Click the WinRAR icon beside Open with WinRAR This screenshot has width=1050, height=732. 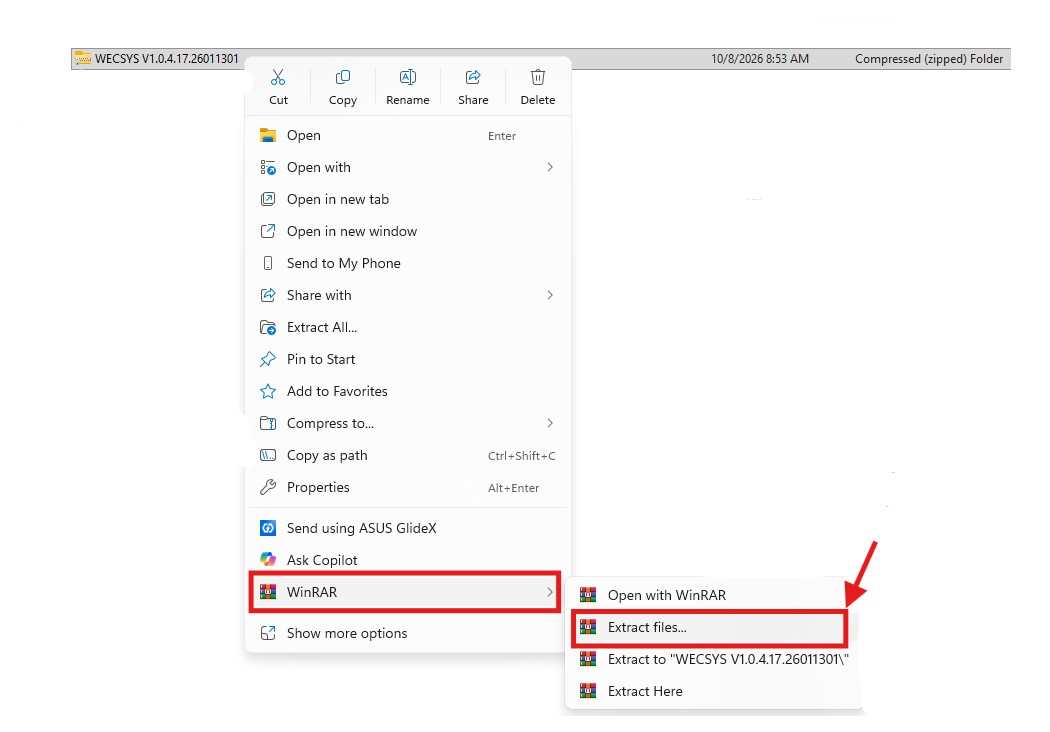click(x=588, y=595)
